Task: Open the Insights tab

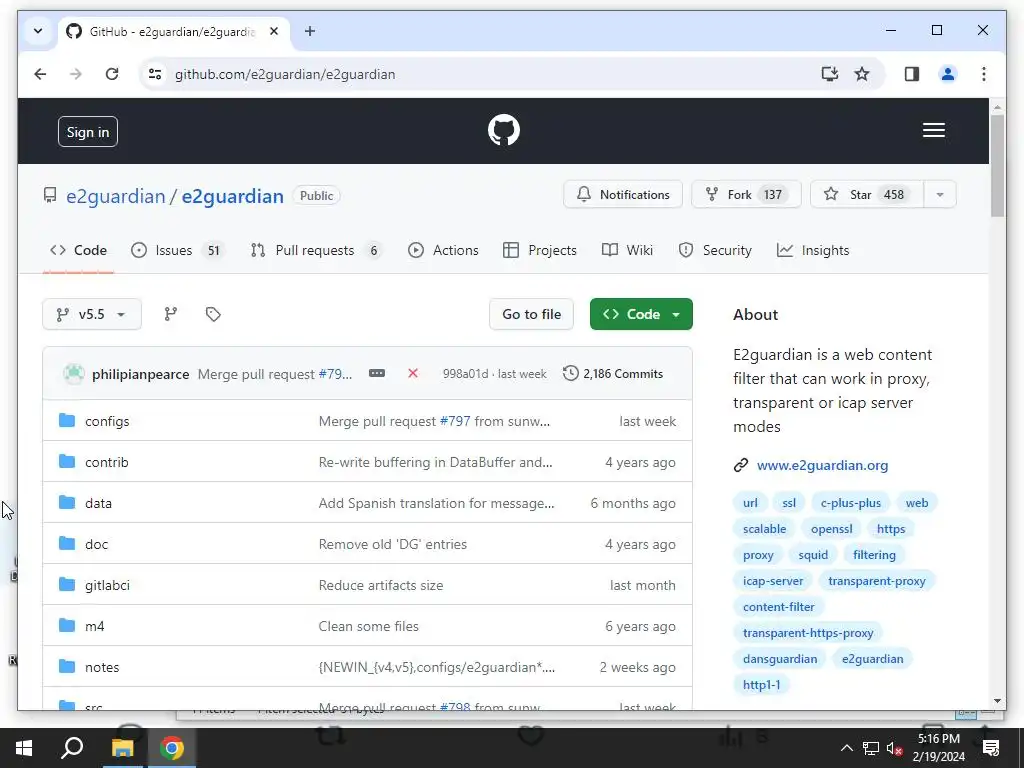Action: (813, 250)
